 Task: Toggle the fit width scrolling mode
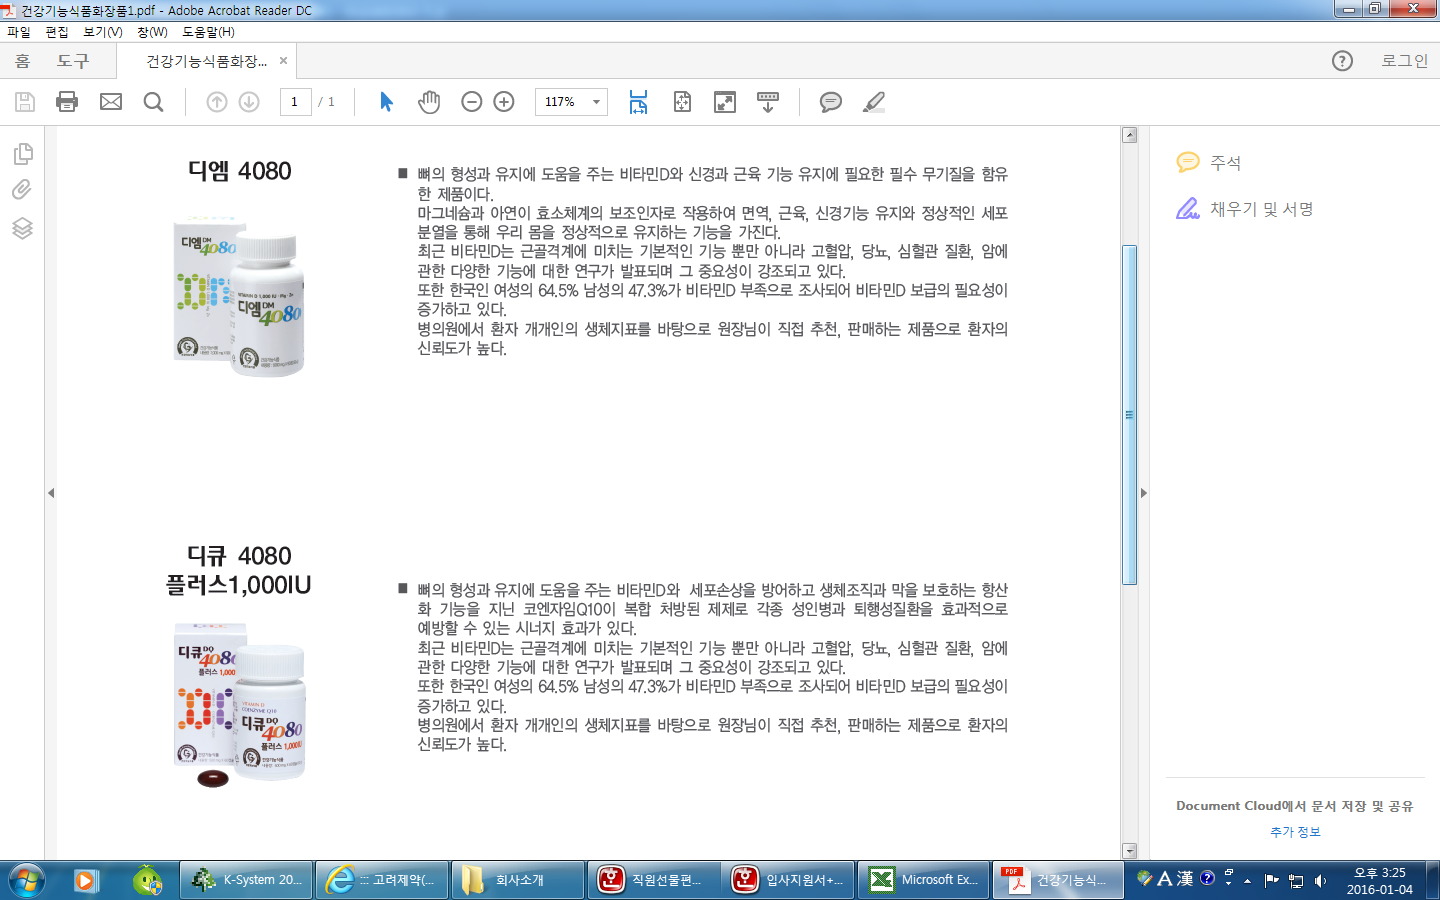pyautogui.click(x=638, y=102)
